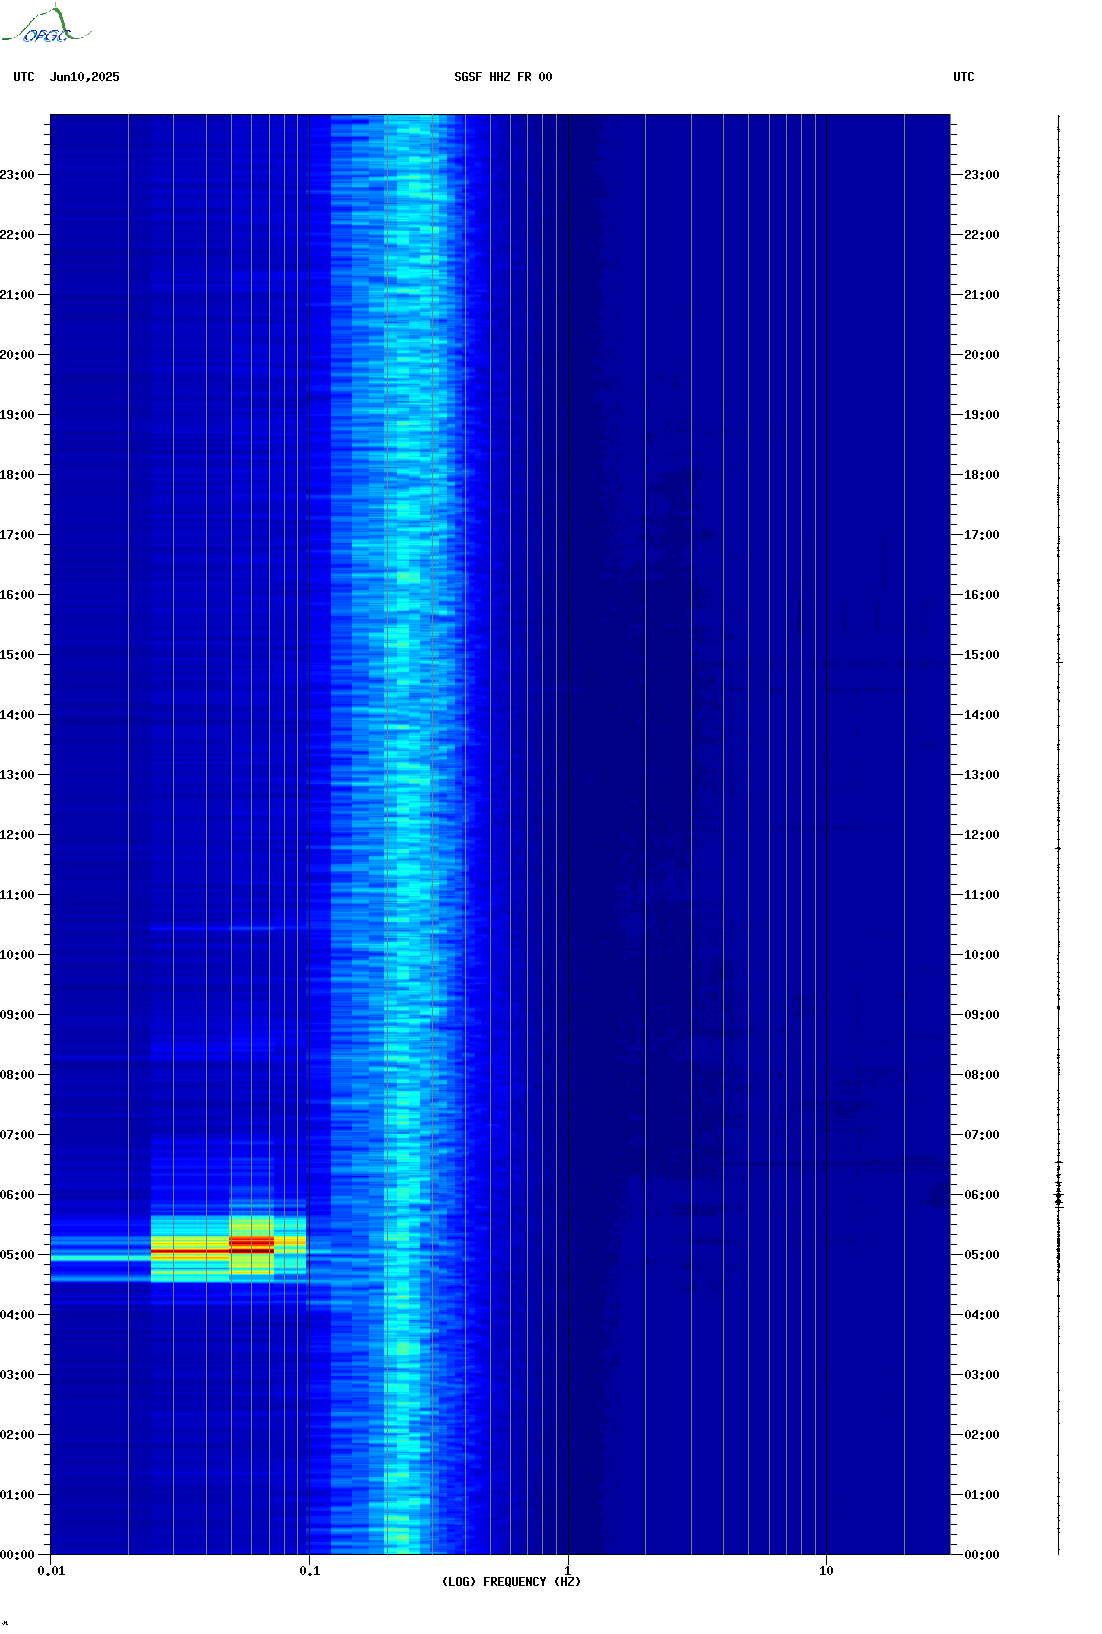Screen dimensions: 1102x1634
Task: Click the left axis '08:00' label
Action: [x=17, y=1075]
